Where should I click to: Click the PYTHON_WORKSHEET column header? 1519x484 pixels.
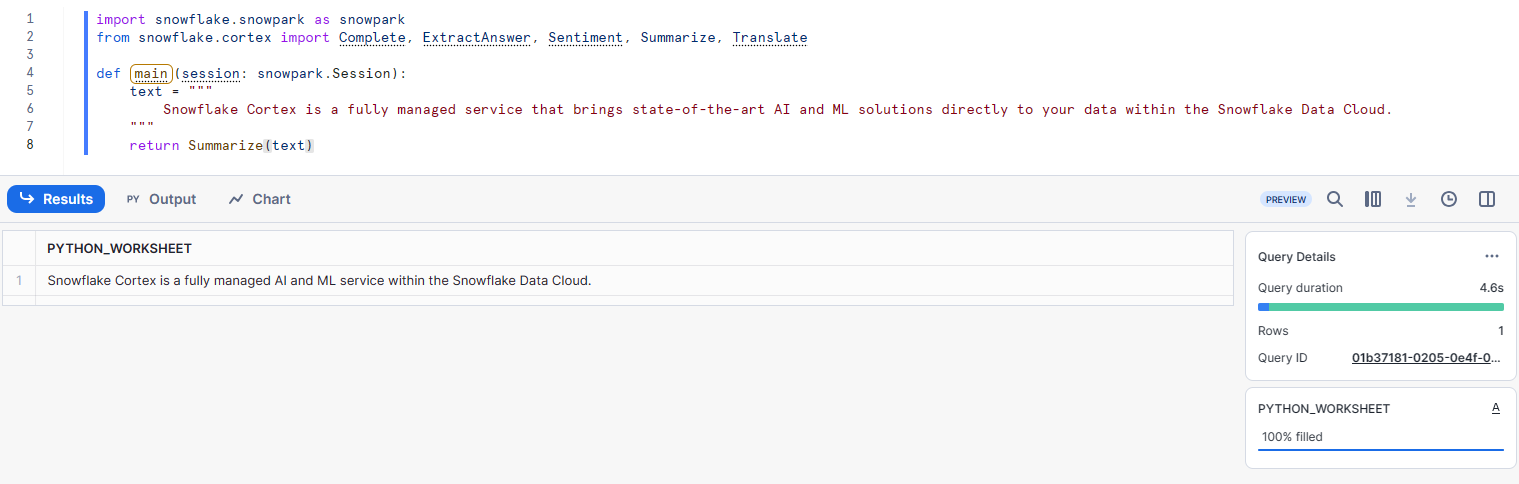coord(119,248)
